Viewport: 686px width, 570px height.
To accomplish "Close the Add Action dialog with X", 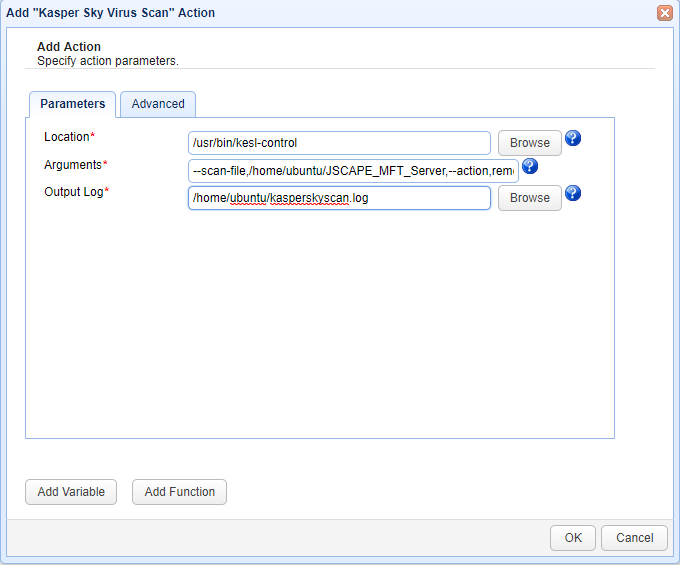I will coord(664,13).
